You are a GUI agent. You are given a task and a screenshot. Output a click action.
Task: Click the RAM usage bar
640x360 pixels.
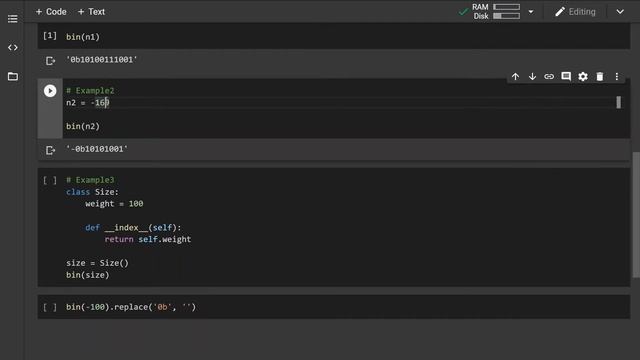[x=506, y=7]
